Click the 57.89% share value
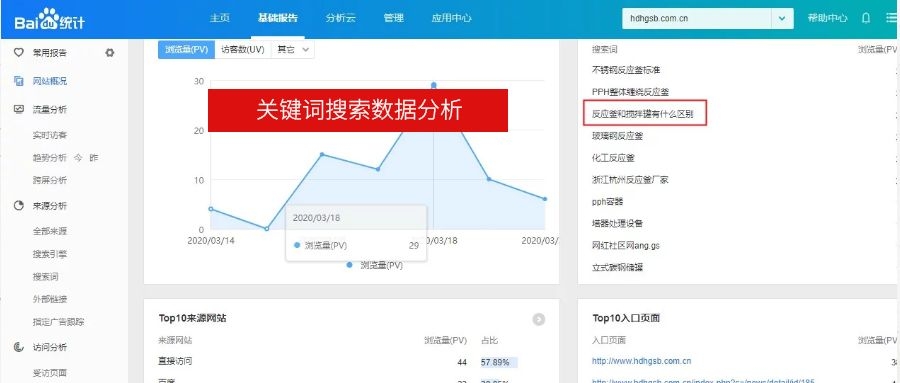The width and height of the screenshot is (900, 383). point(495,362)
